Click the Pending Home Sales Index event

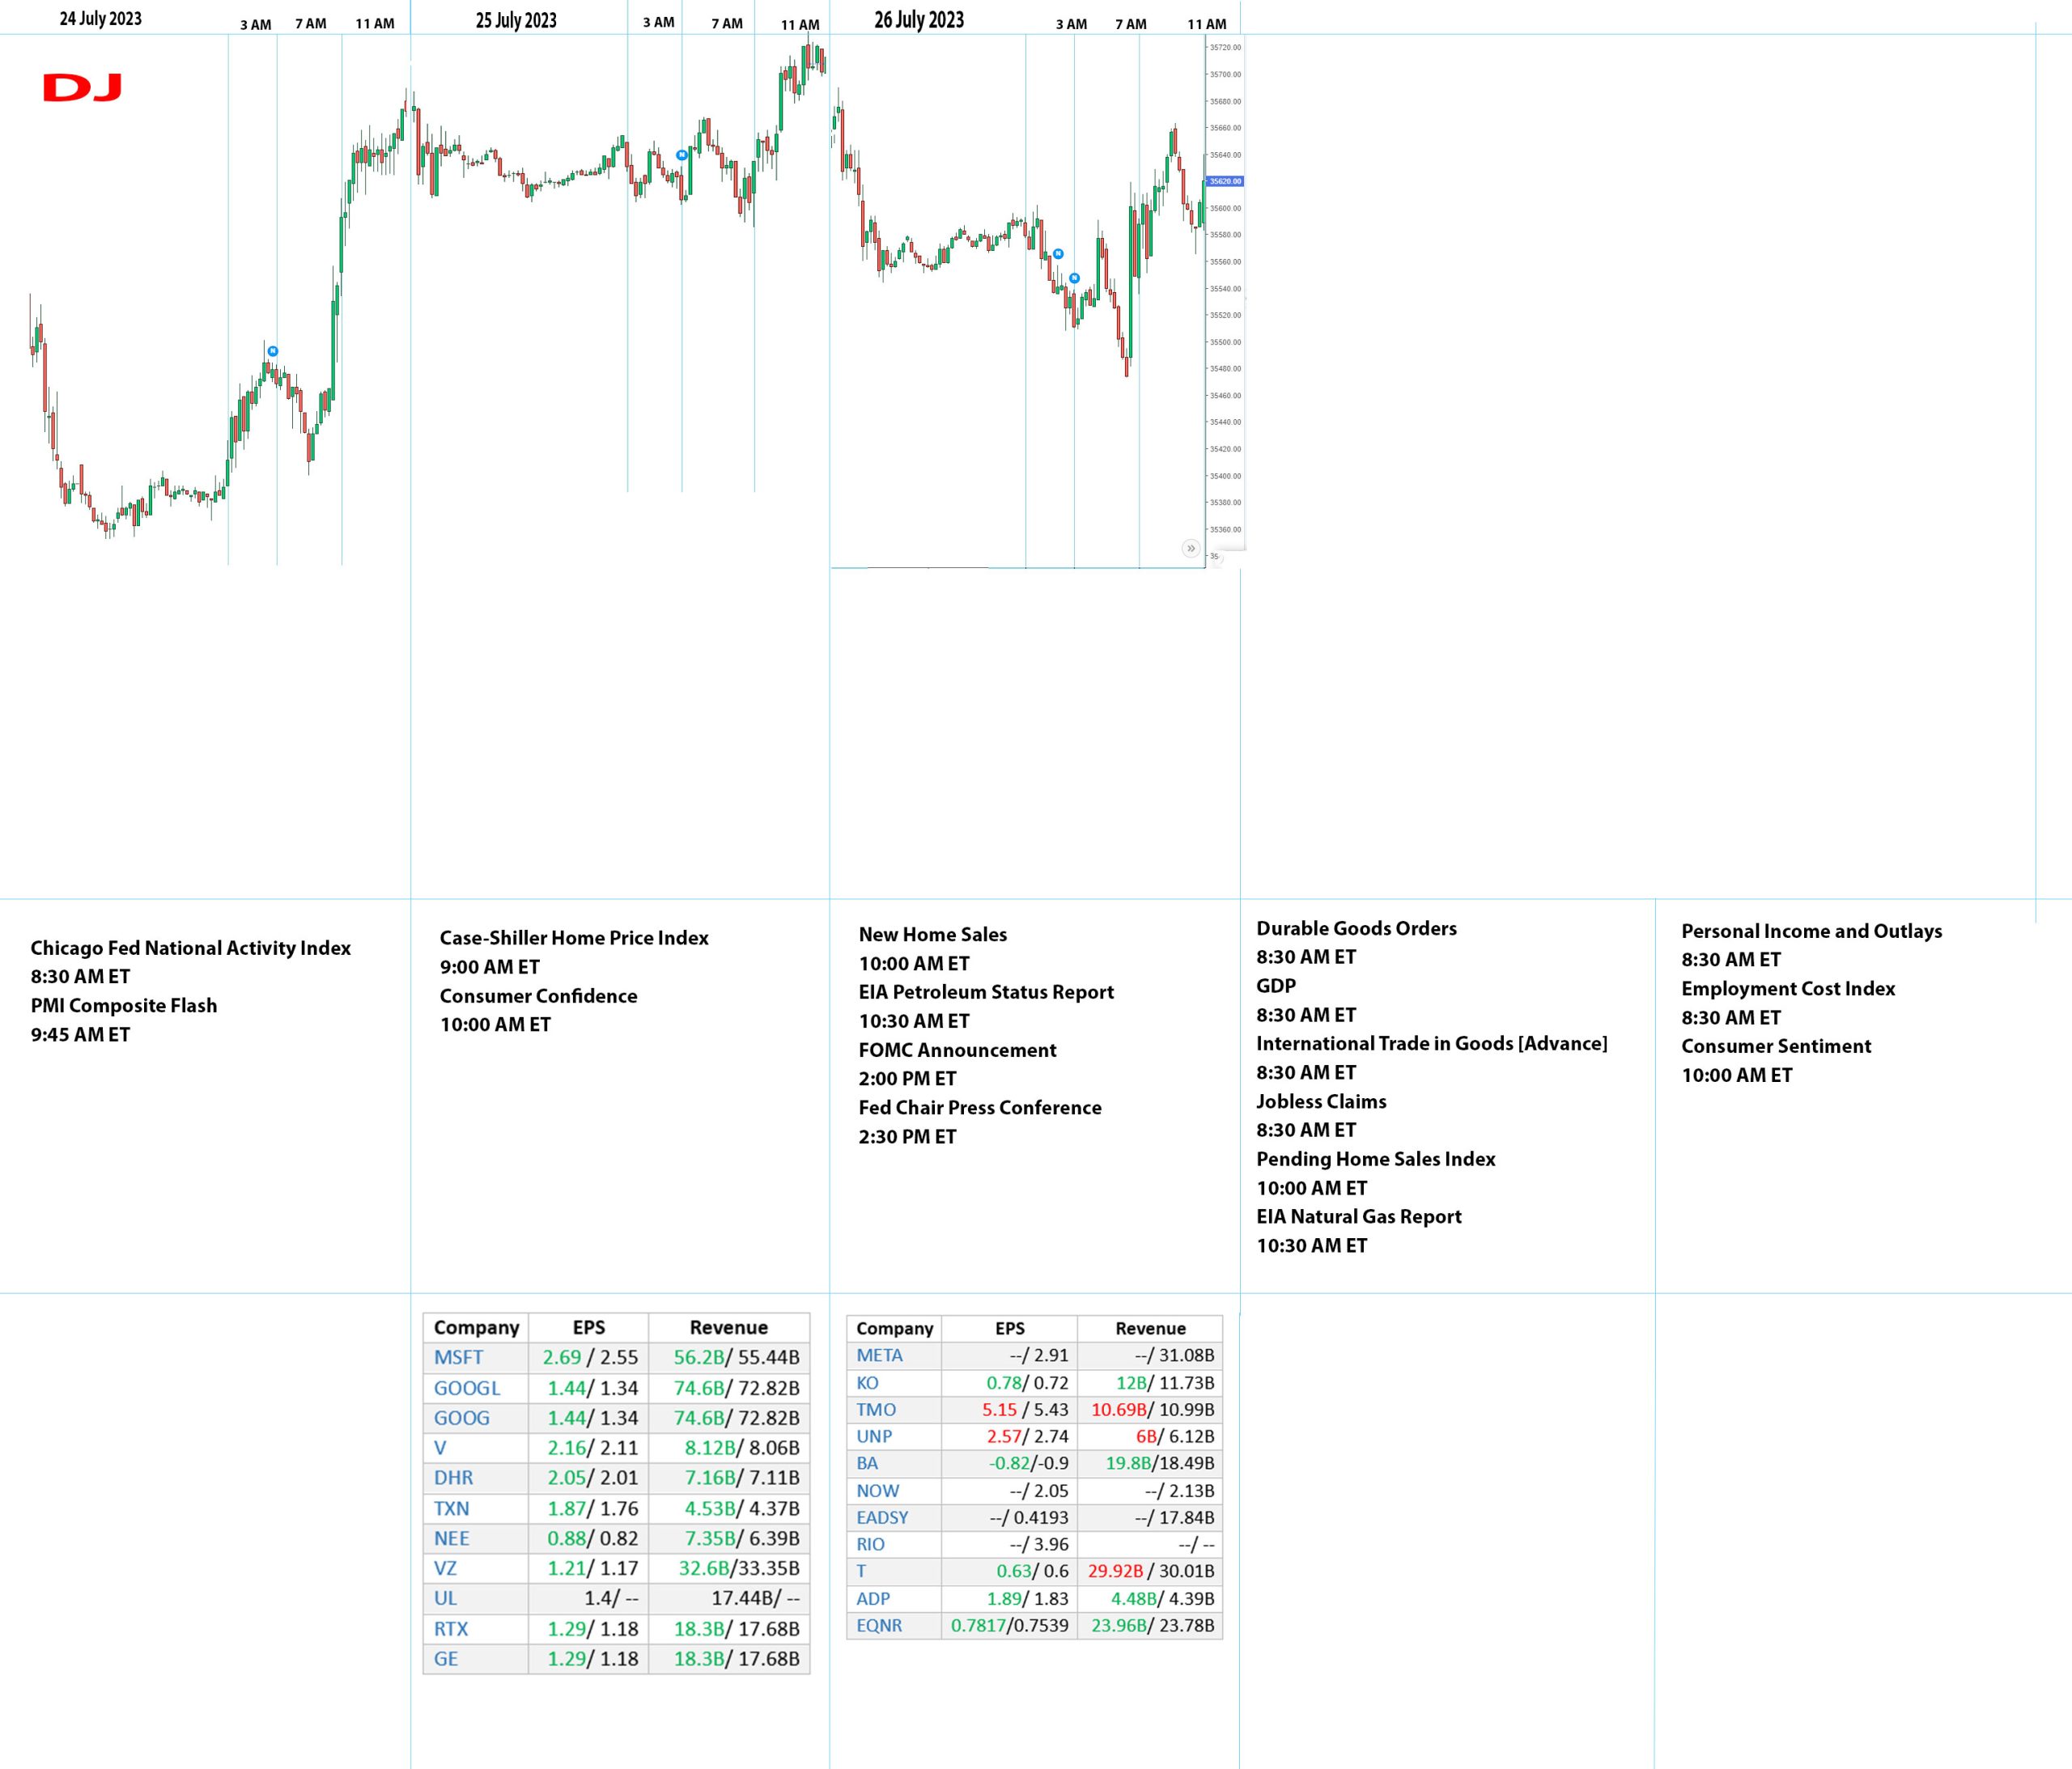1376,1159
